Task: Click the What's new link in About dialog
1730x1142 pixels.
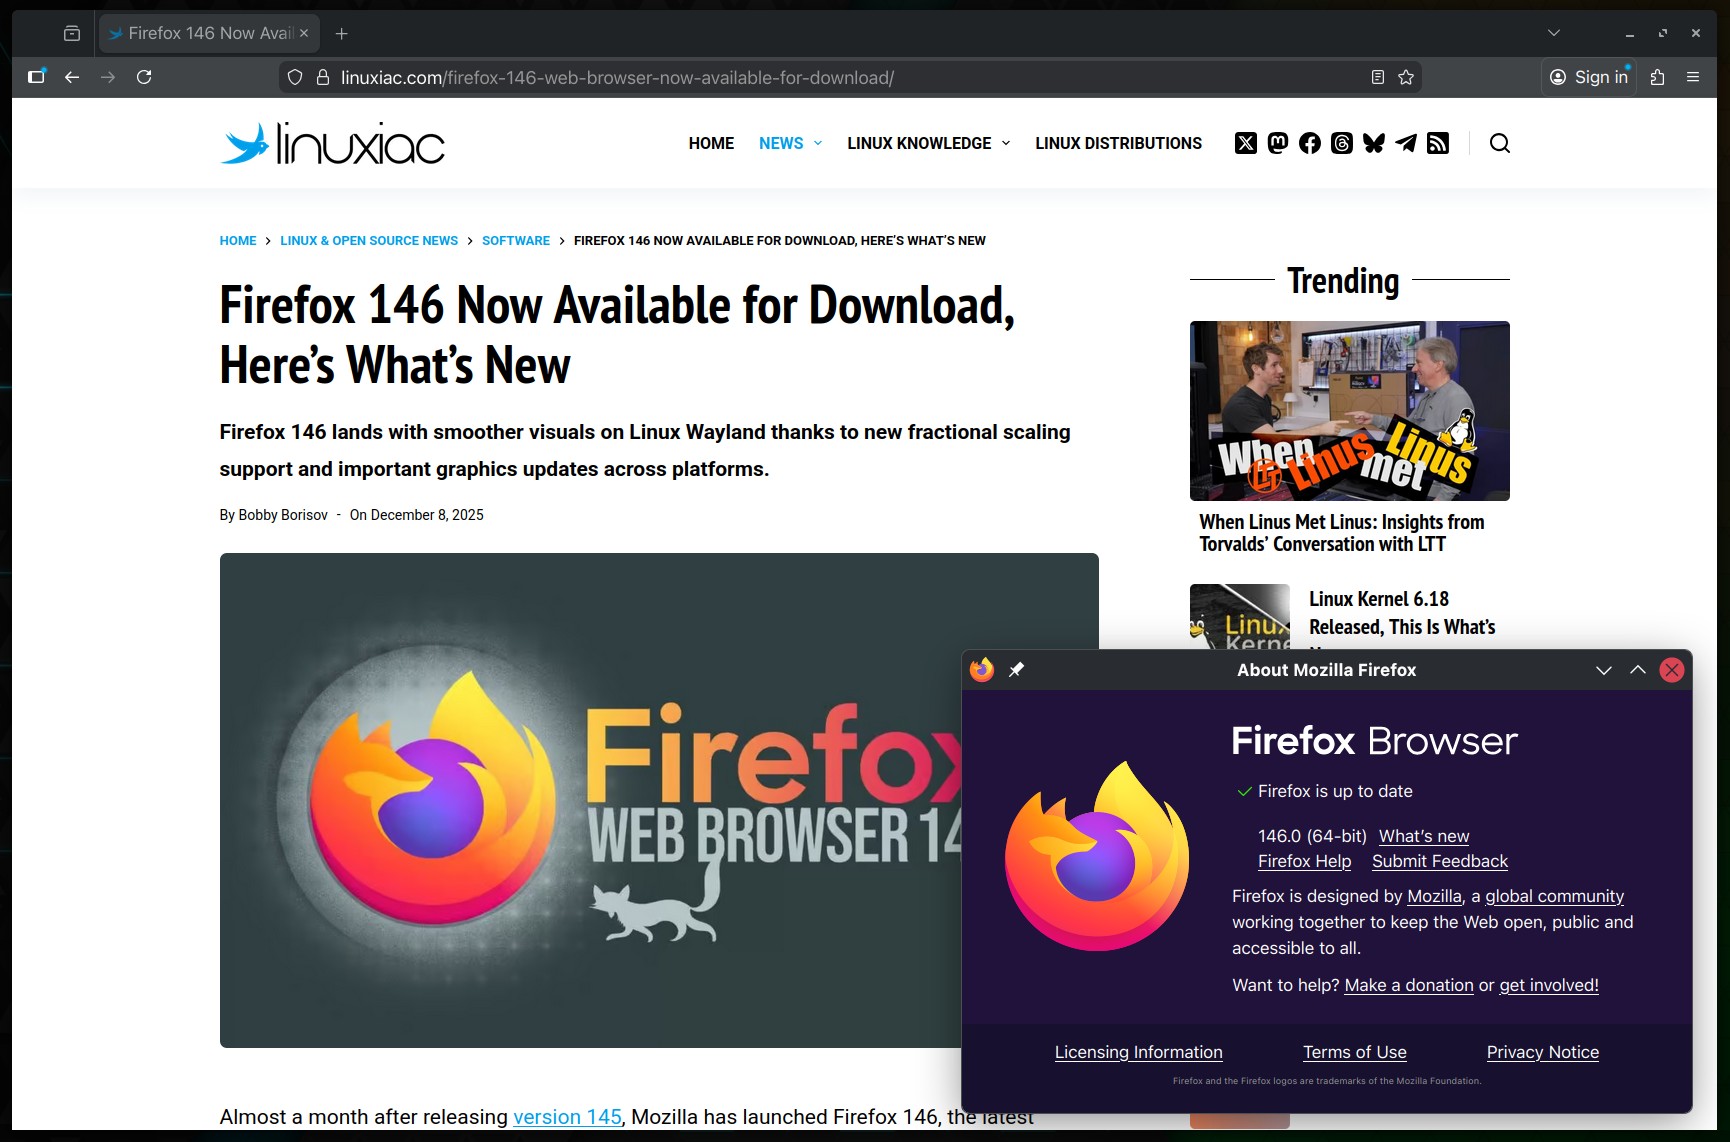Action: coord(1423,836)
